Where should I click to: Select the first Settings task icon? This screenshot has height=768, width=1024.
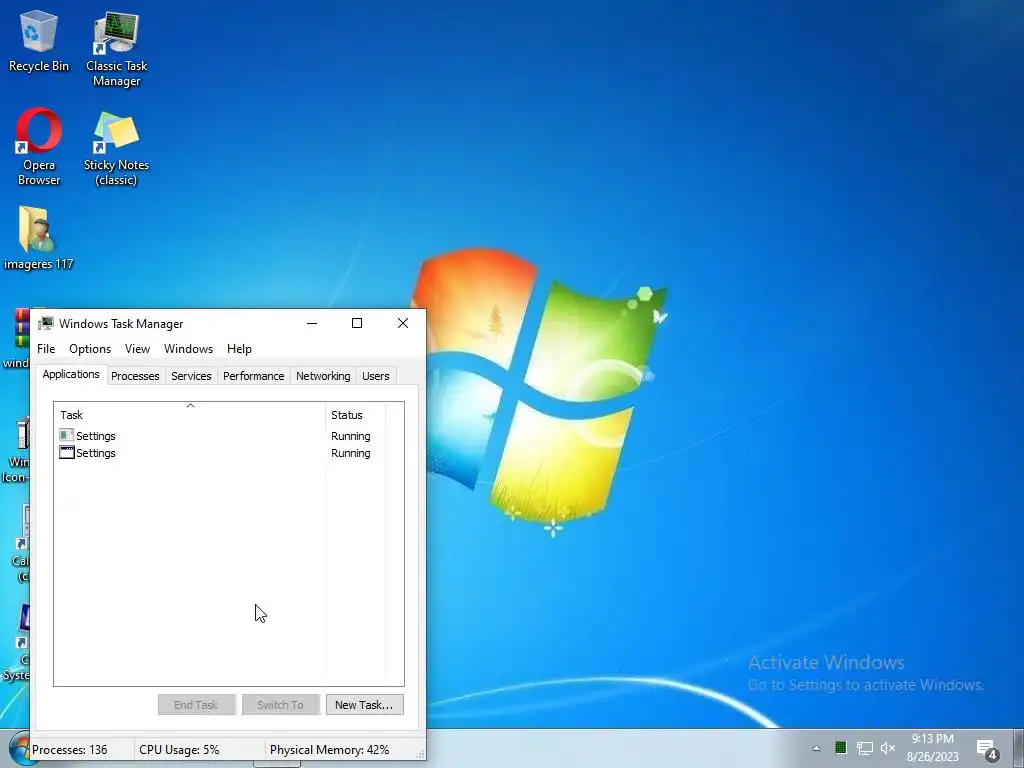pos(67,436)
